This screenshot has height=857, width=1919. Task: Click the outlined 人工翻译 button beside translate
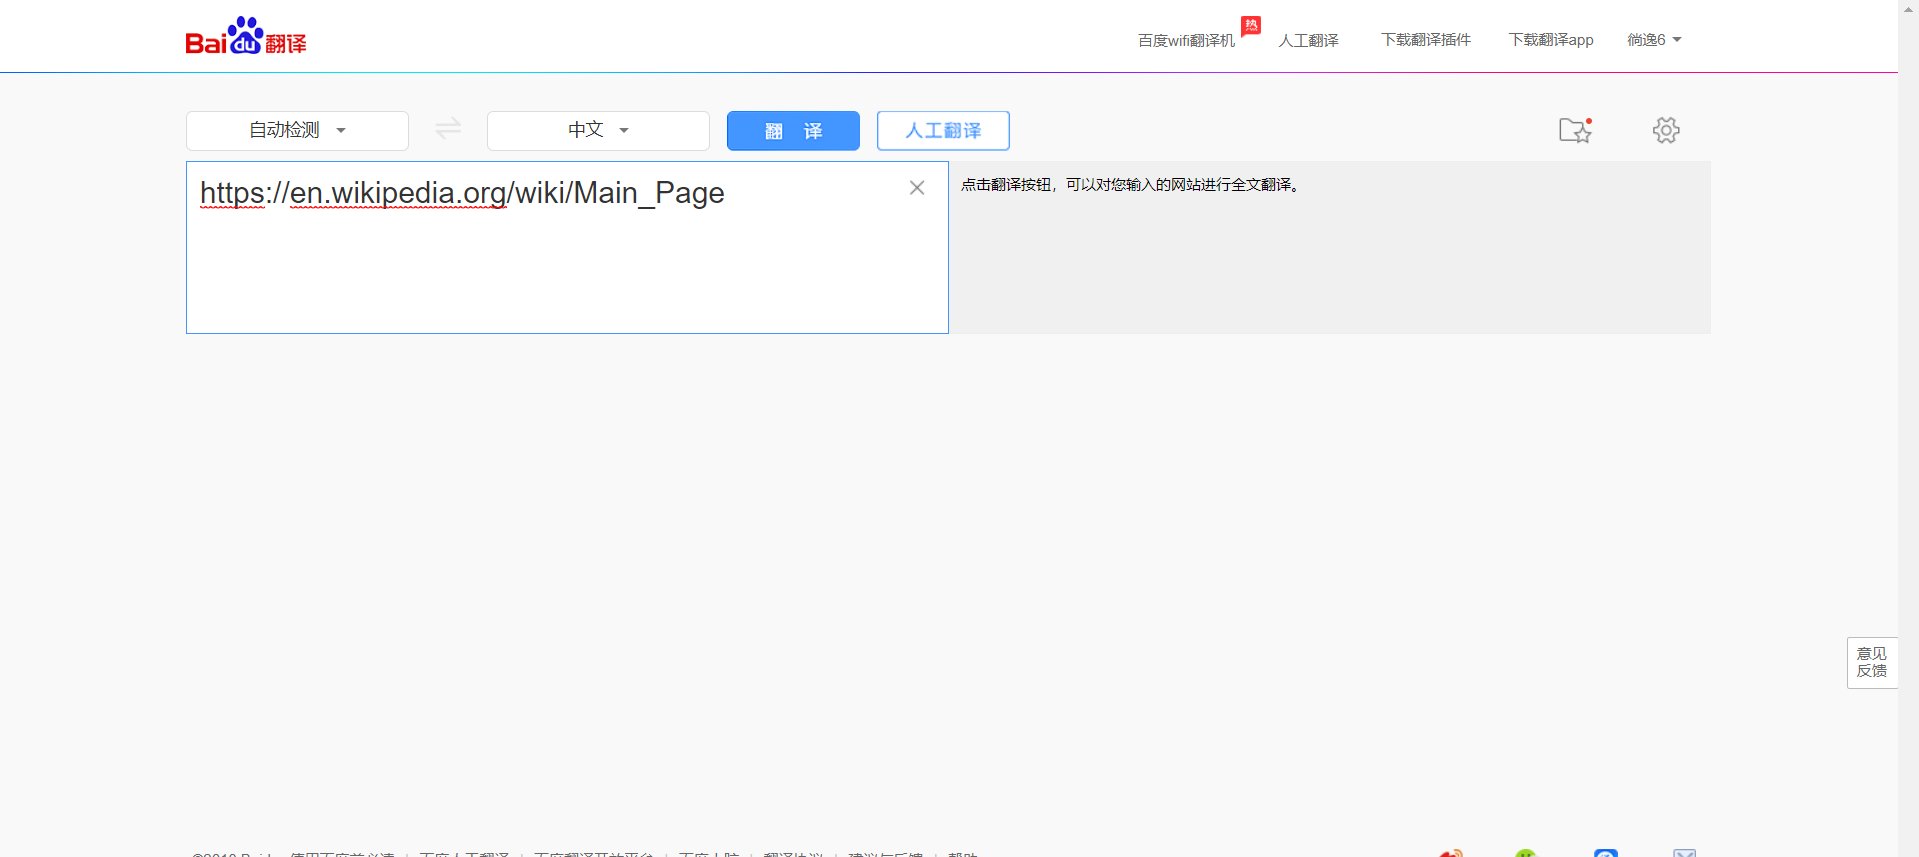942,130
